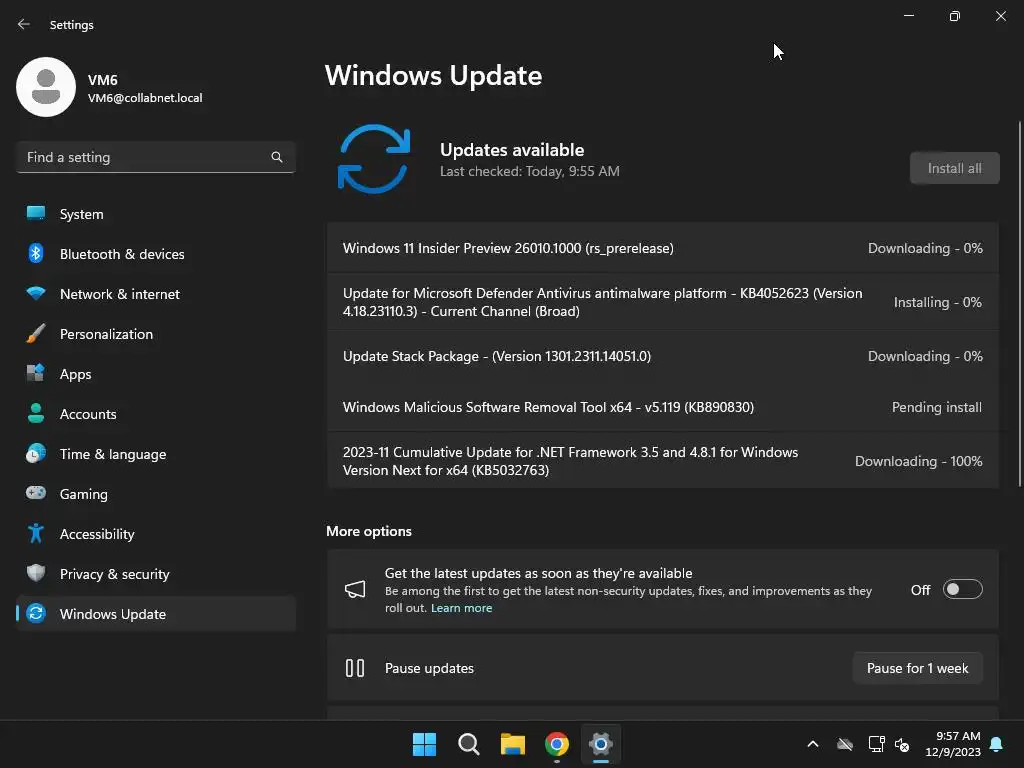Click the Settings gear on the taskbar
This screenshot has width=1024, height=768.
click(601, 744)
